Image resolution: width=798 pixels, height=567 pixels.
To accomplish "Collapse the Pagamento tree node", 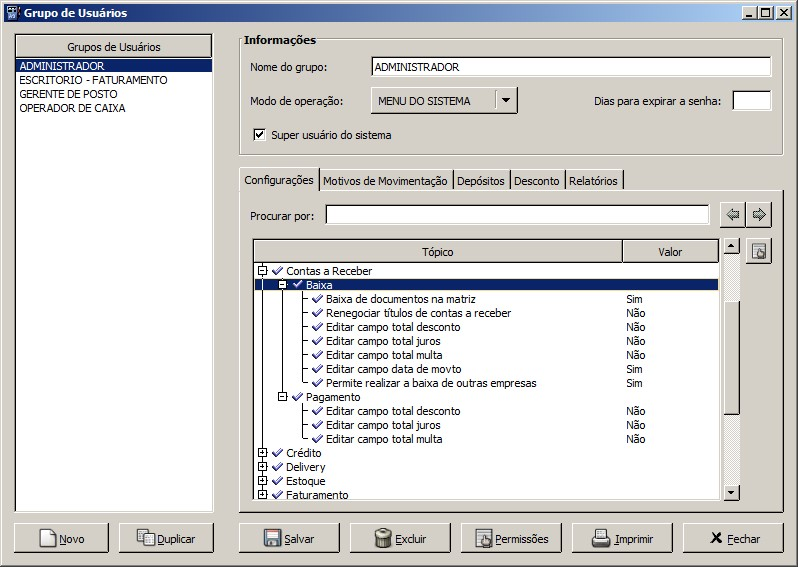I will pyautogui.click(x=282, y=396).
